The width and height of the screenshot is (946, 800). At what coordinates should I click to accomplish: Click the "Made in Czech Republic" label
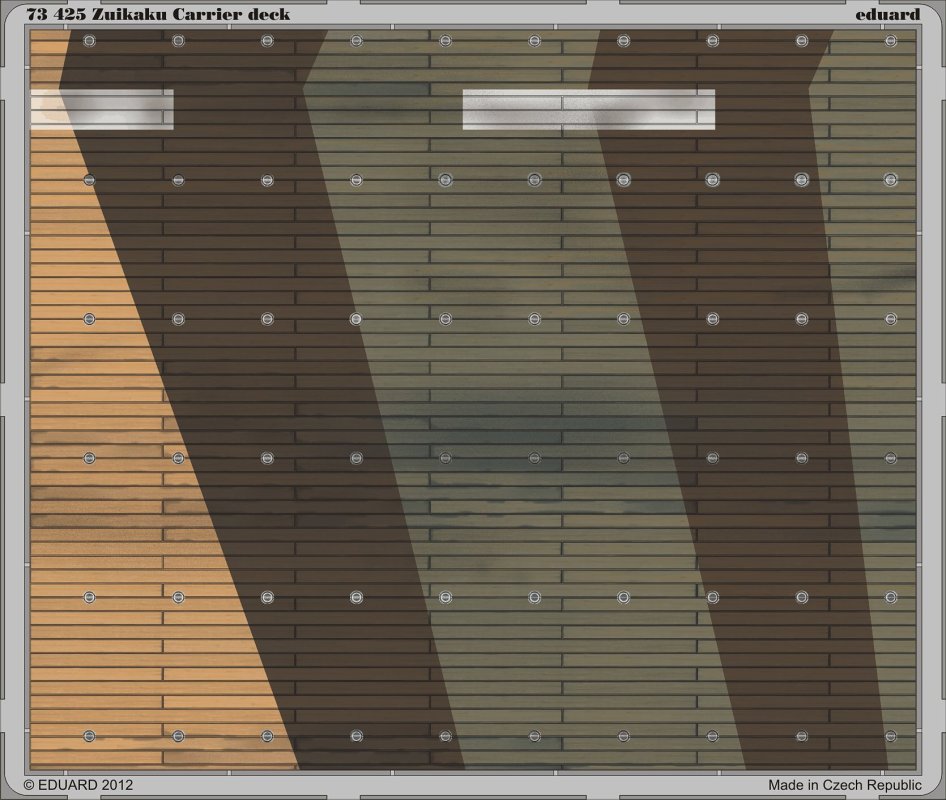(845, 786)
